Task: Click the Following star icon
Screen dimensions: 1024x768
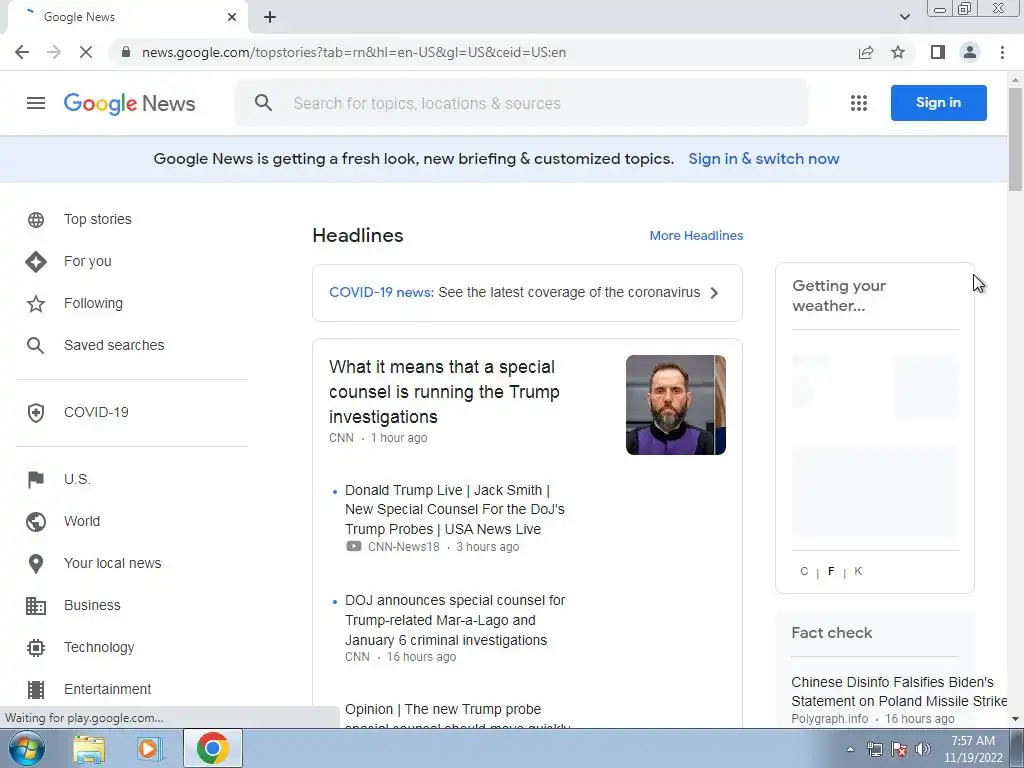Action: pyautogui.click(x=36, y=303)
